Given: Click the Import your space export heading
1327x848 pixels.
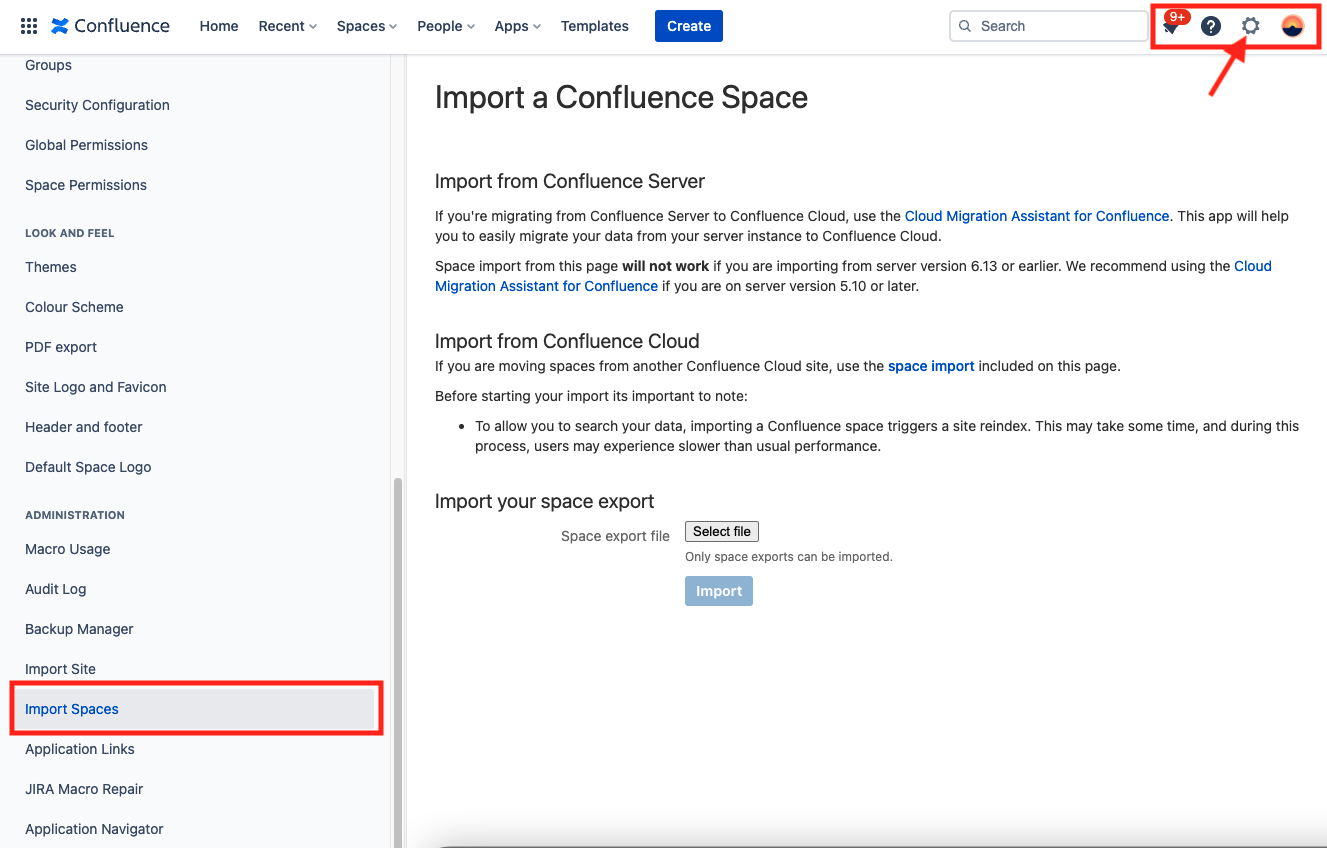Looking at the screenshot, I should click(x=545, y=501).
